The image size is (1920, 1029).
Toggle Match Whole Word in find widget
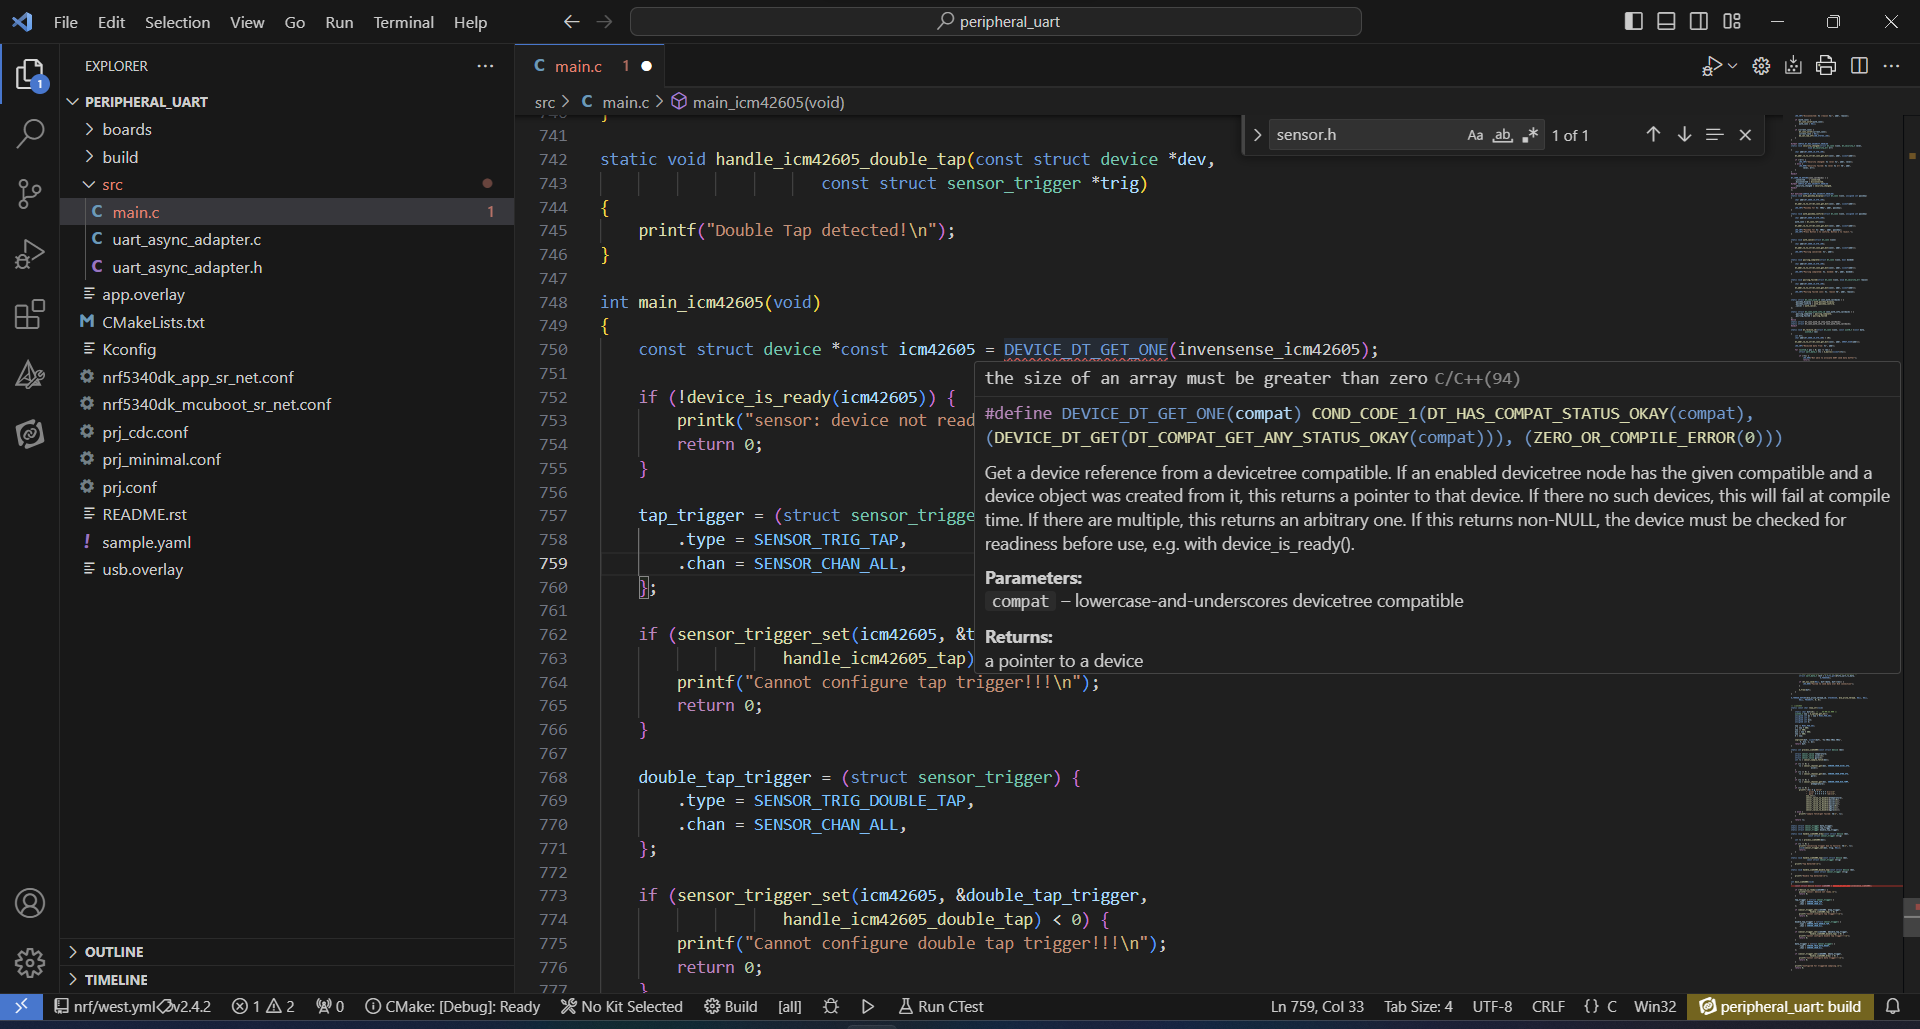pos(1502,135)
